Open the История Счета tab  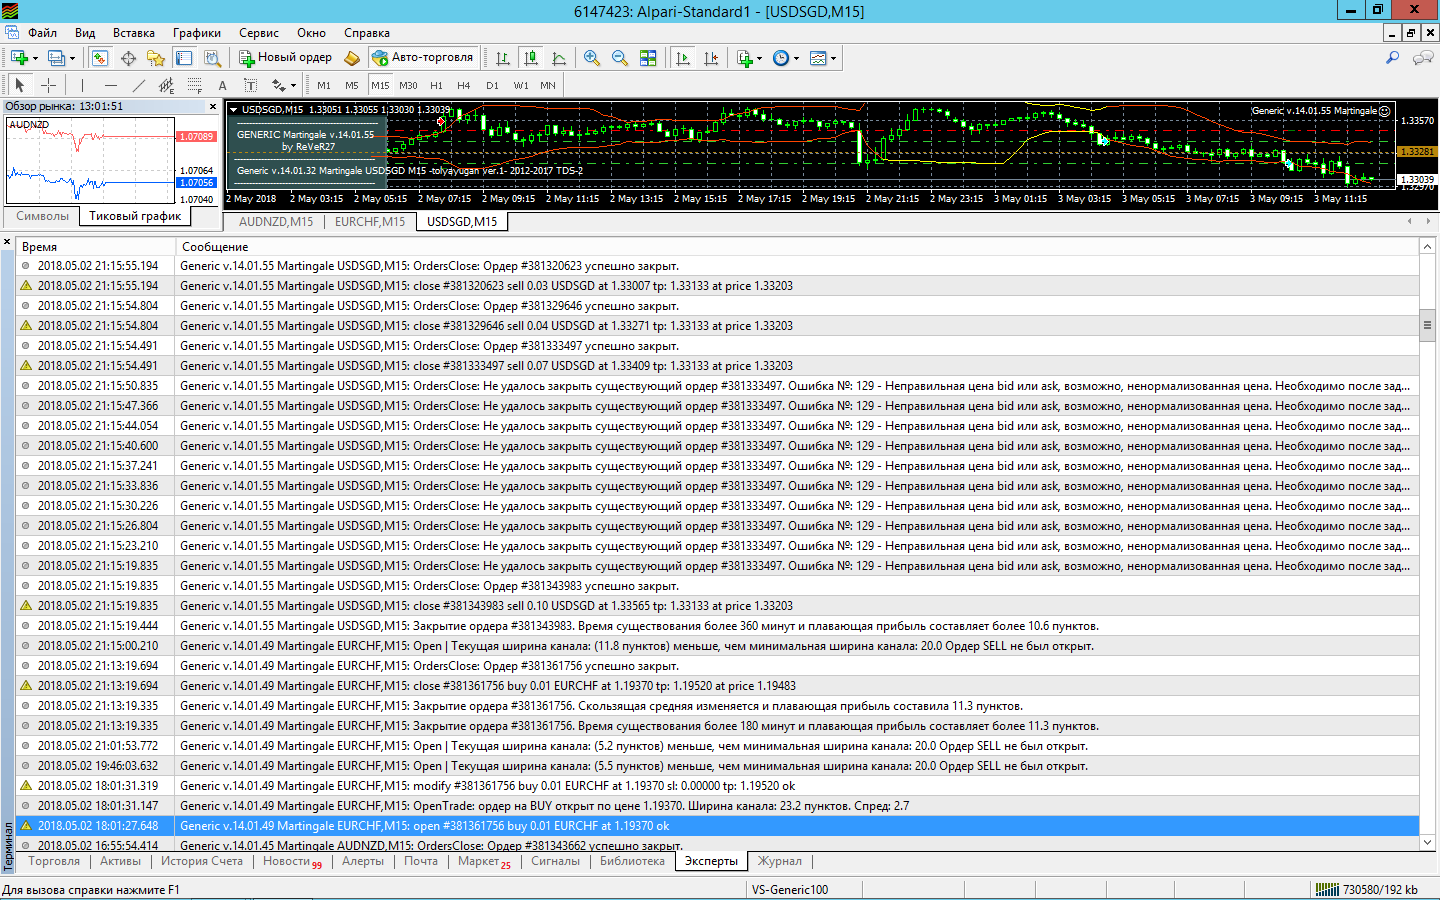tap(202, 861)
